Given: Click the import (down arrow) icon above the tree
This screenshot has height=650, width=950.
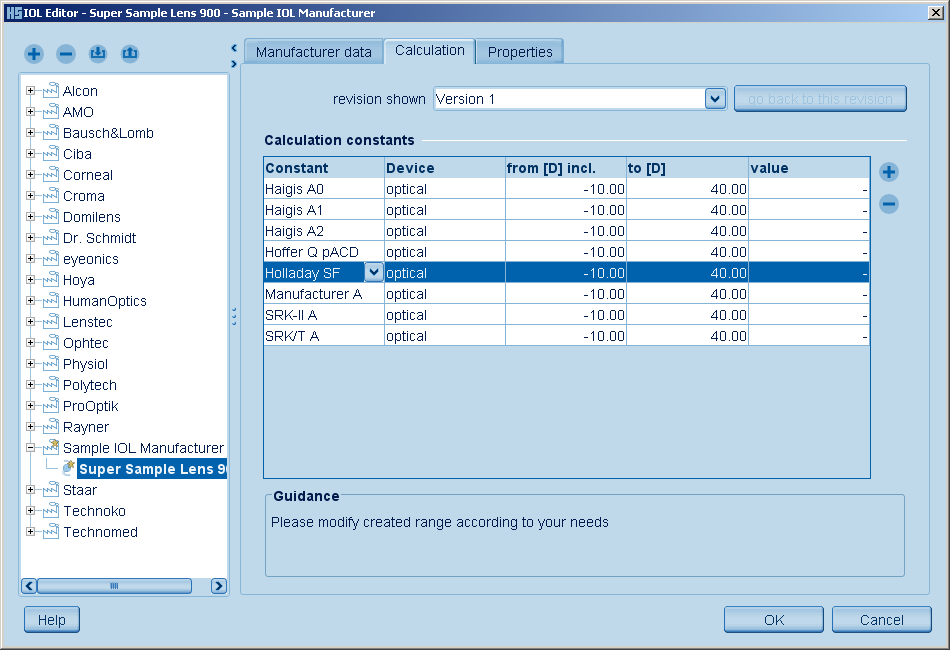Looking at the screenshot, I should tap(98, 53).
